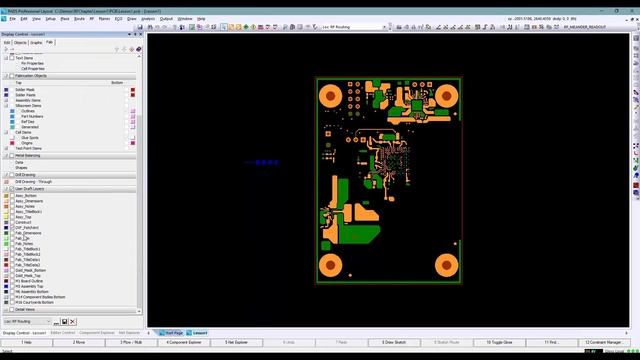Open the Setup menu
The image size is (640, 360).
[50, 19]
